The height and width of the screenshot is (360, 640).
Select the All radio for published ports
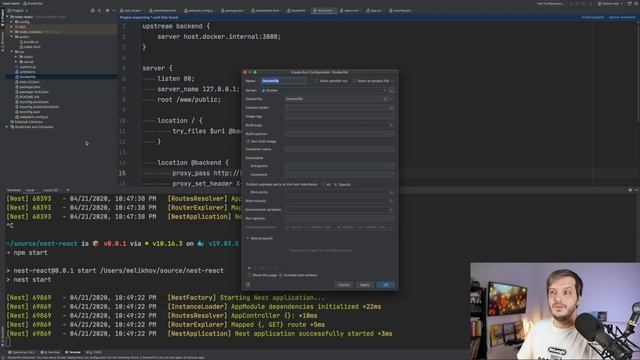coord(323,184)
